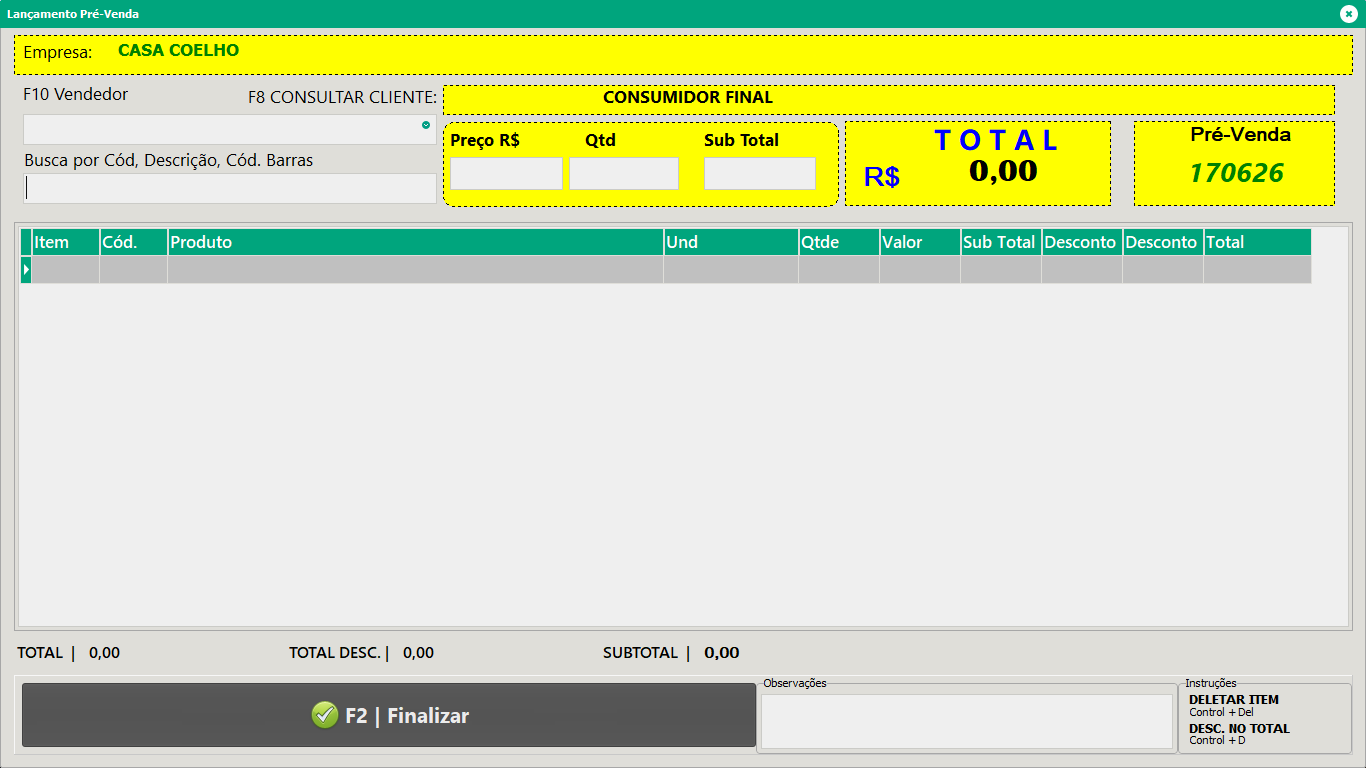Close the Lançamento Pré-Venda window
The width and height of the screenshot is (1366, 768).
coord(1348,14)
